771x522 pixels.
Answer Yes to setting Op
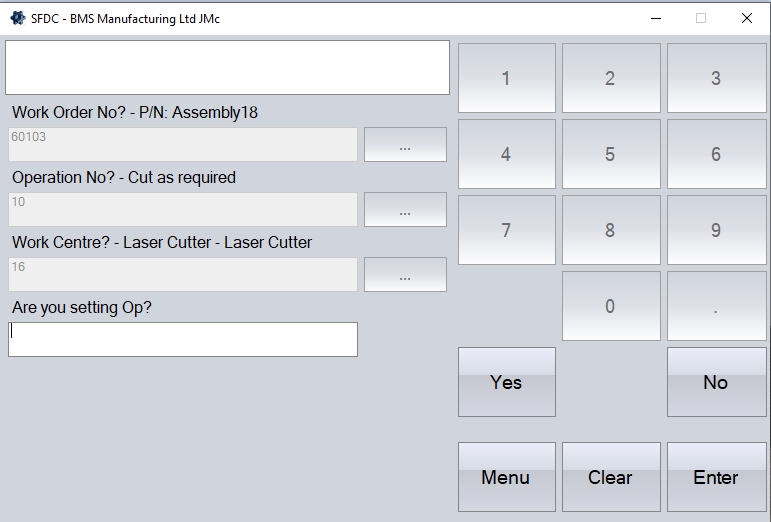506,382
